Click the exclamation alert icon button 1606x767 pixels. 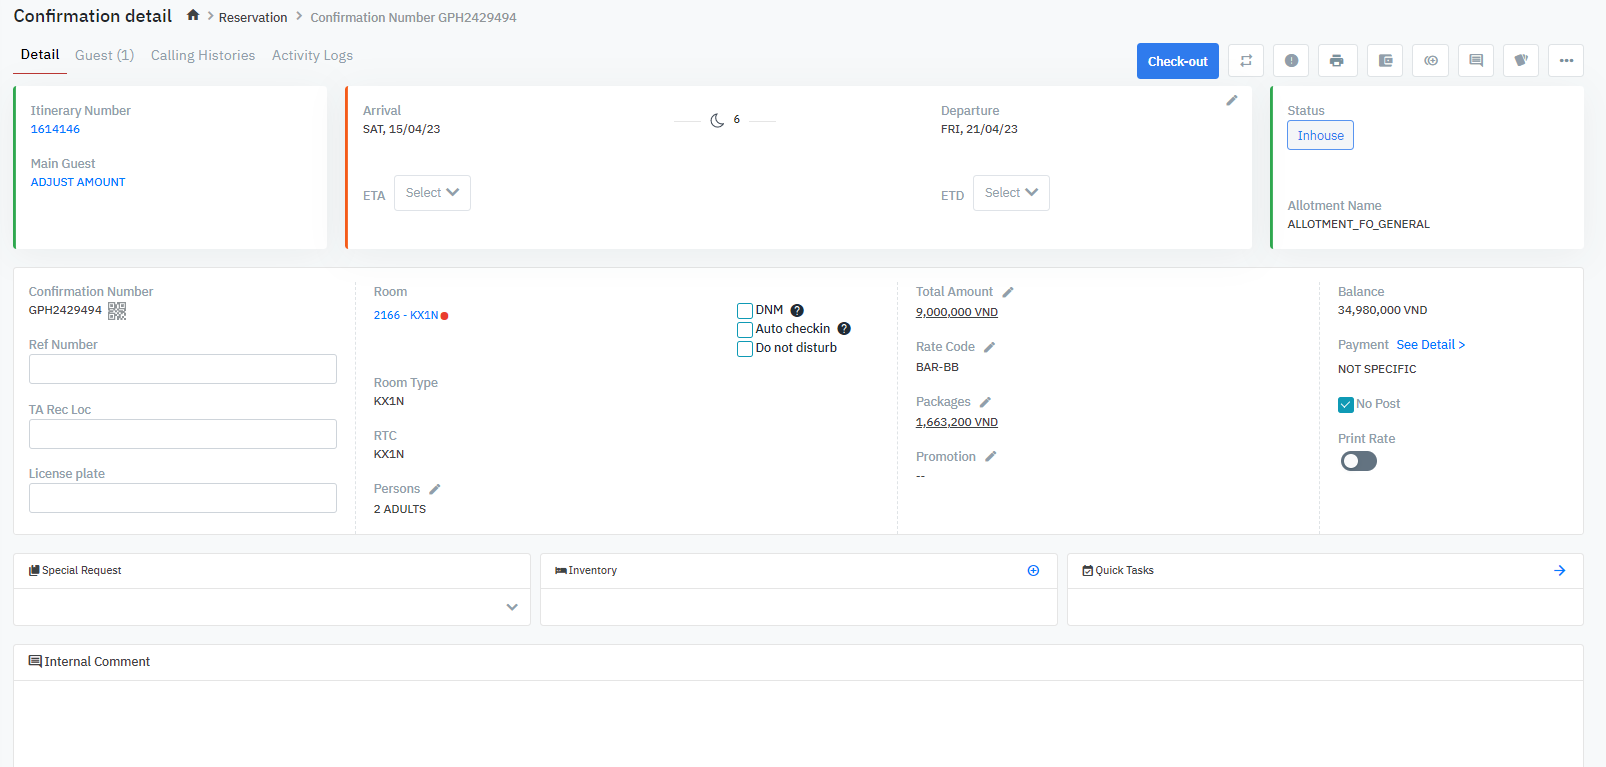pos(1291,61)
